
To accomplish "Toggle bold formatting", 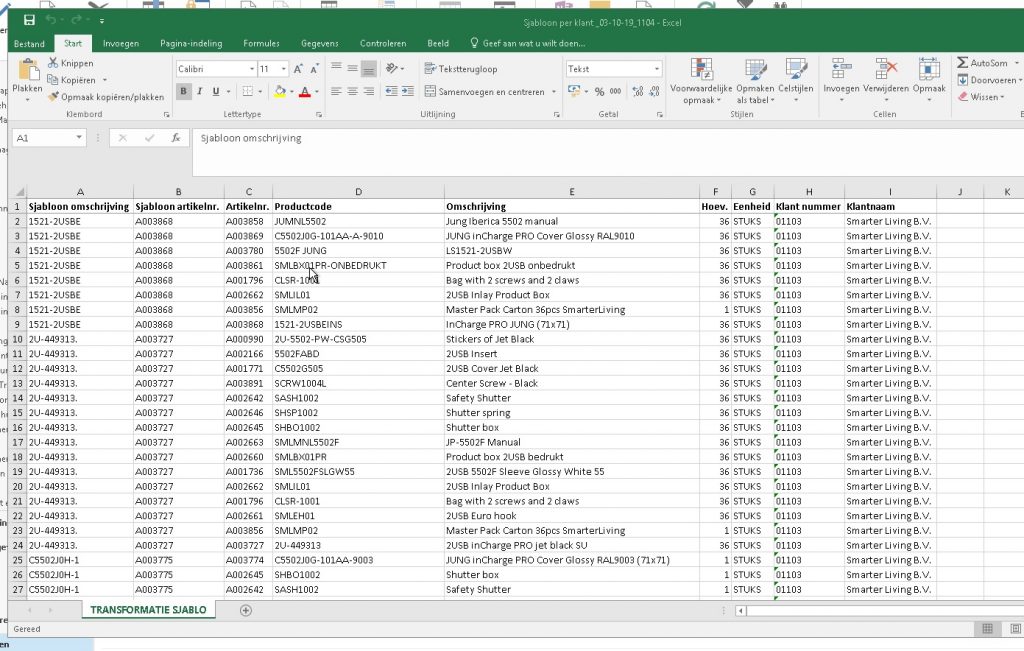I will click(x=184, y=91).
